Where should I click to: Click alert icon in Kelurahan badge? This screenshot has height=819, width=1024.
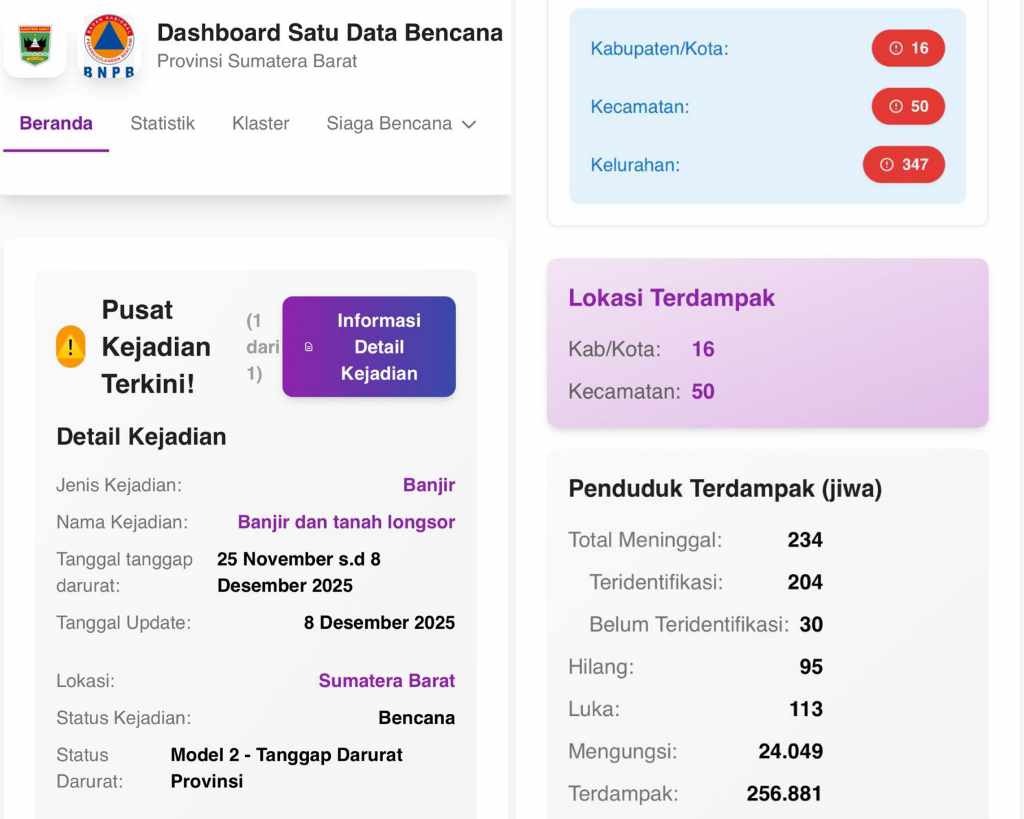tap(887, 164)
